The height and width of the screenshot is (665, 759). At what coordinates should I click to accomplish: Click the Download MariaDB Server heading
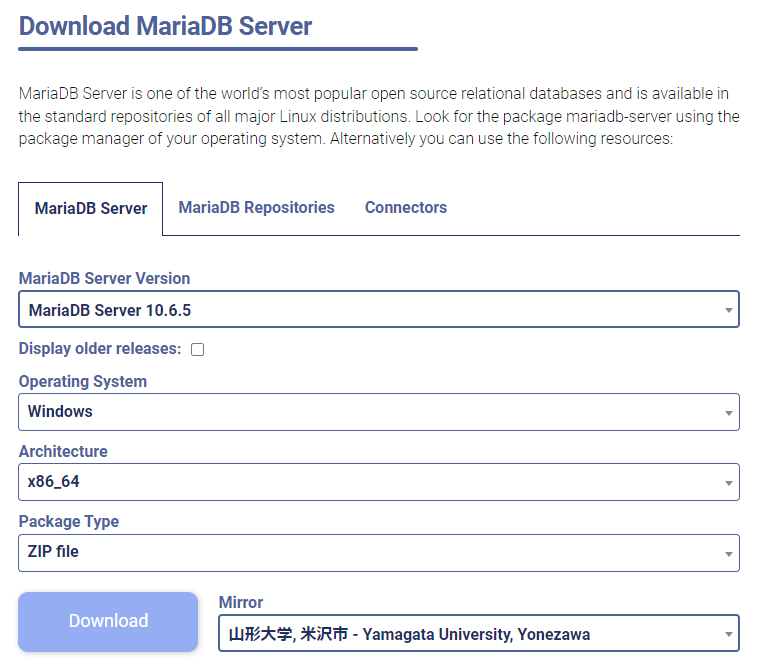(165, 26)
